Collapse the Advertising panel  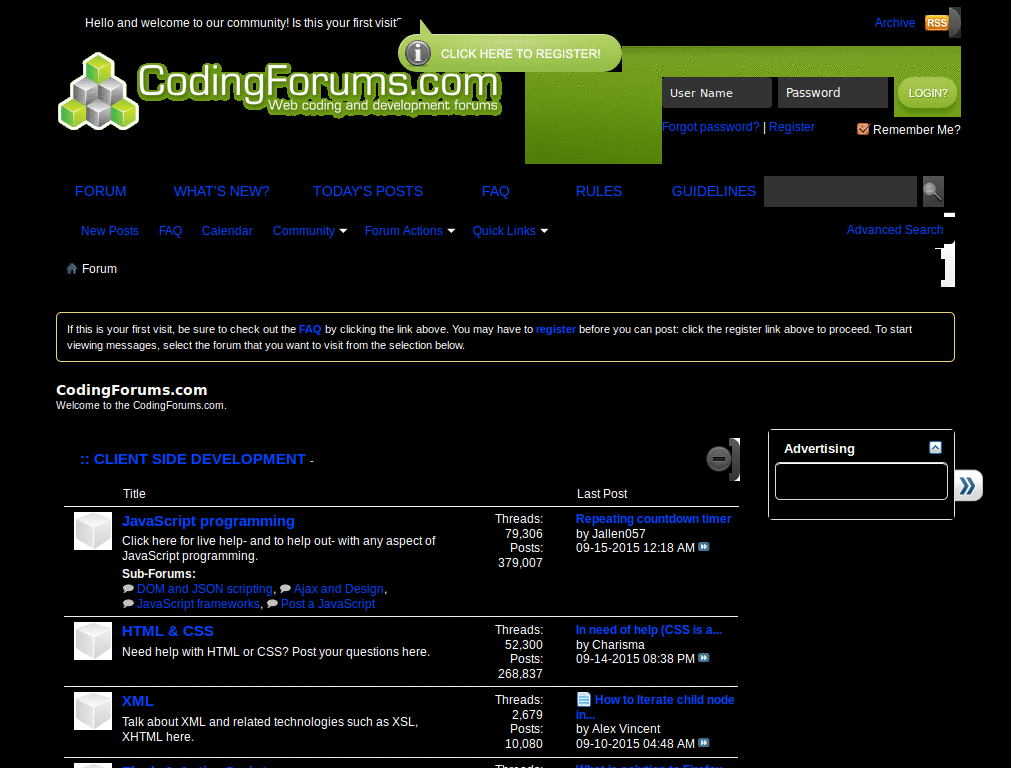(x=935, y=447)
